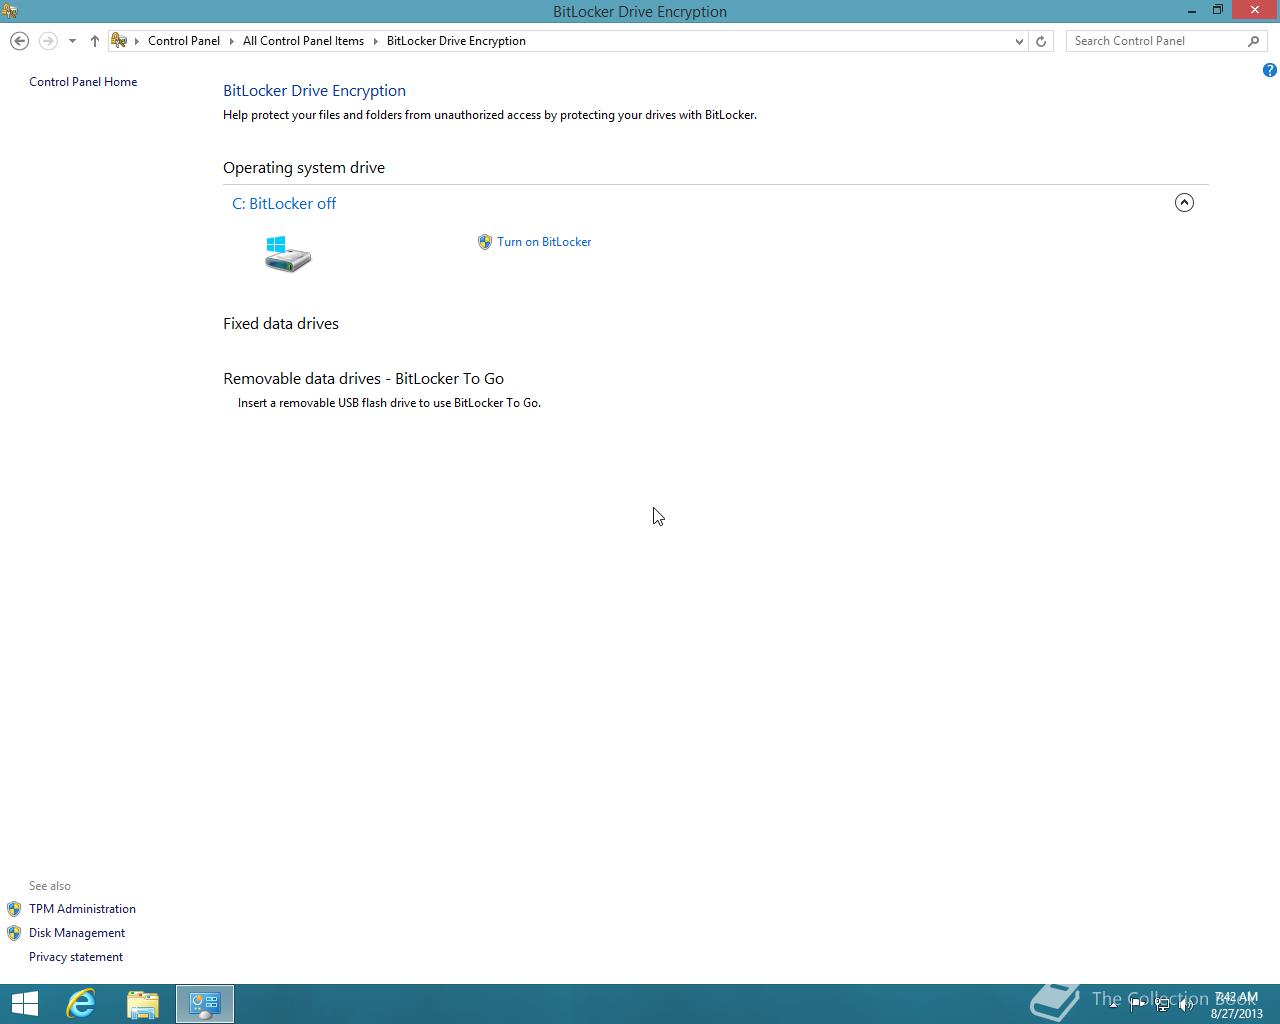
Task: Open Action Center flag tray icon
Action: pyautogui.click(x=1138, y=1005)
